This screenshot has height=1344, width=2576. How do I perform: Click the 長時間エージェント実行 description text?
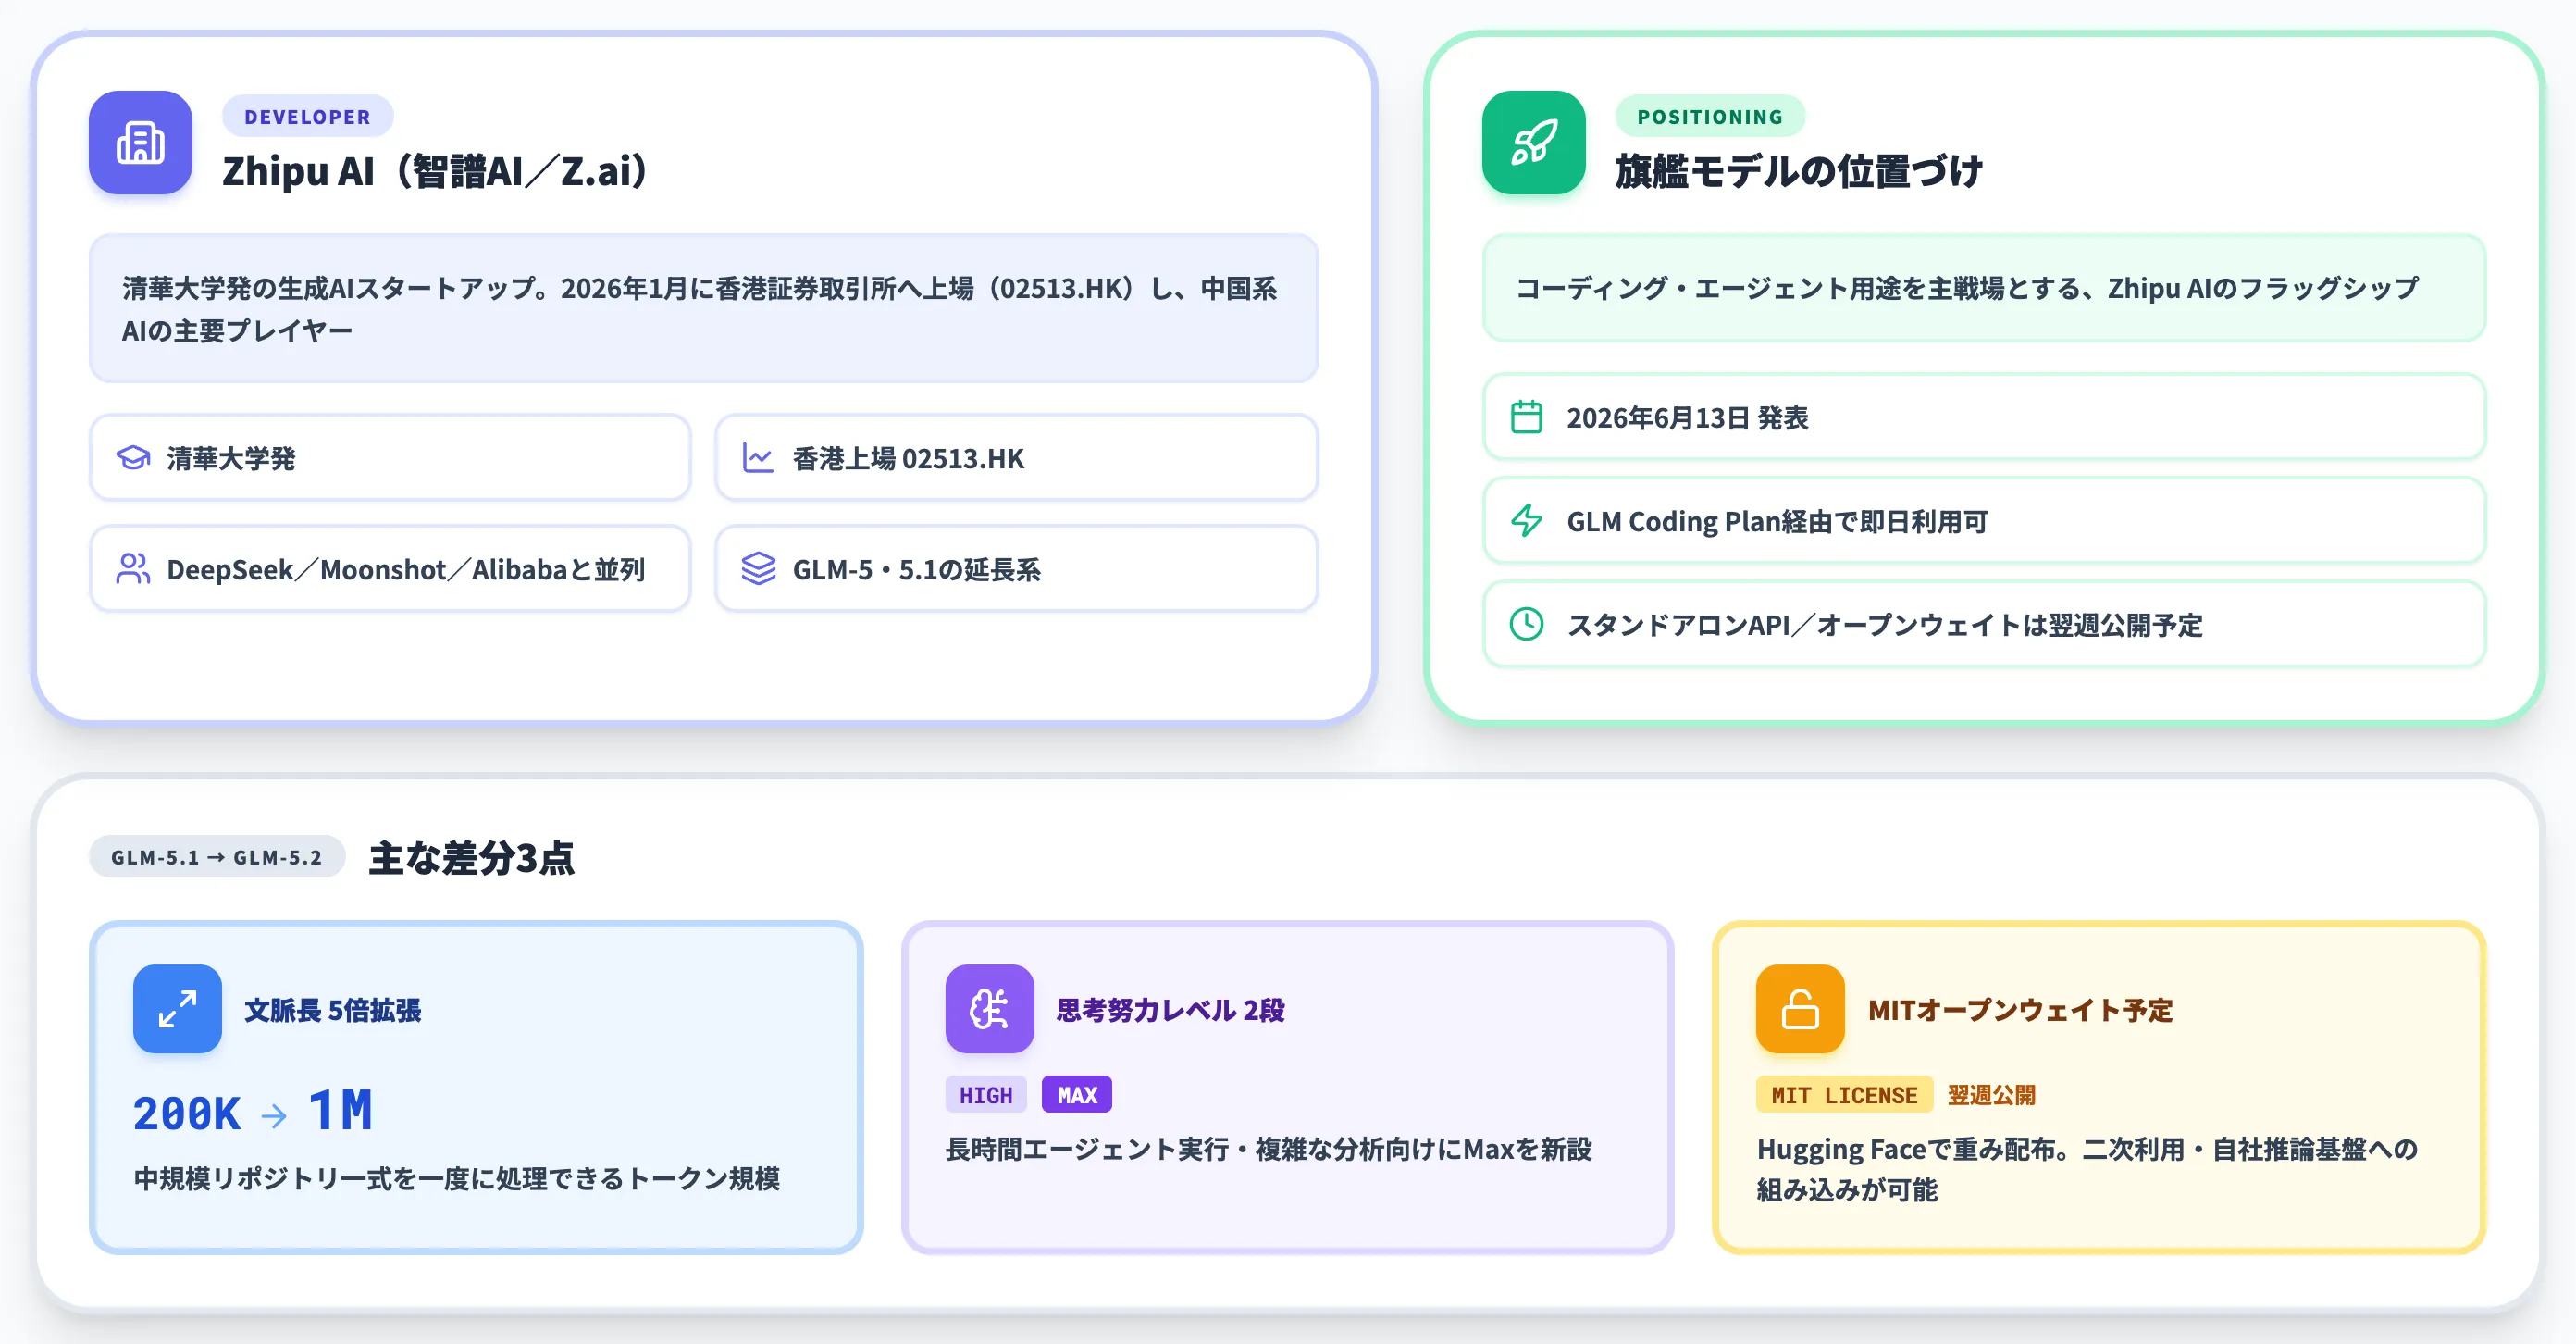tap(1268, 1150)
